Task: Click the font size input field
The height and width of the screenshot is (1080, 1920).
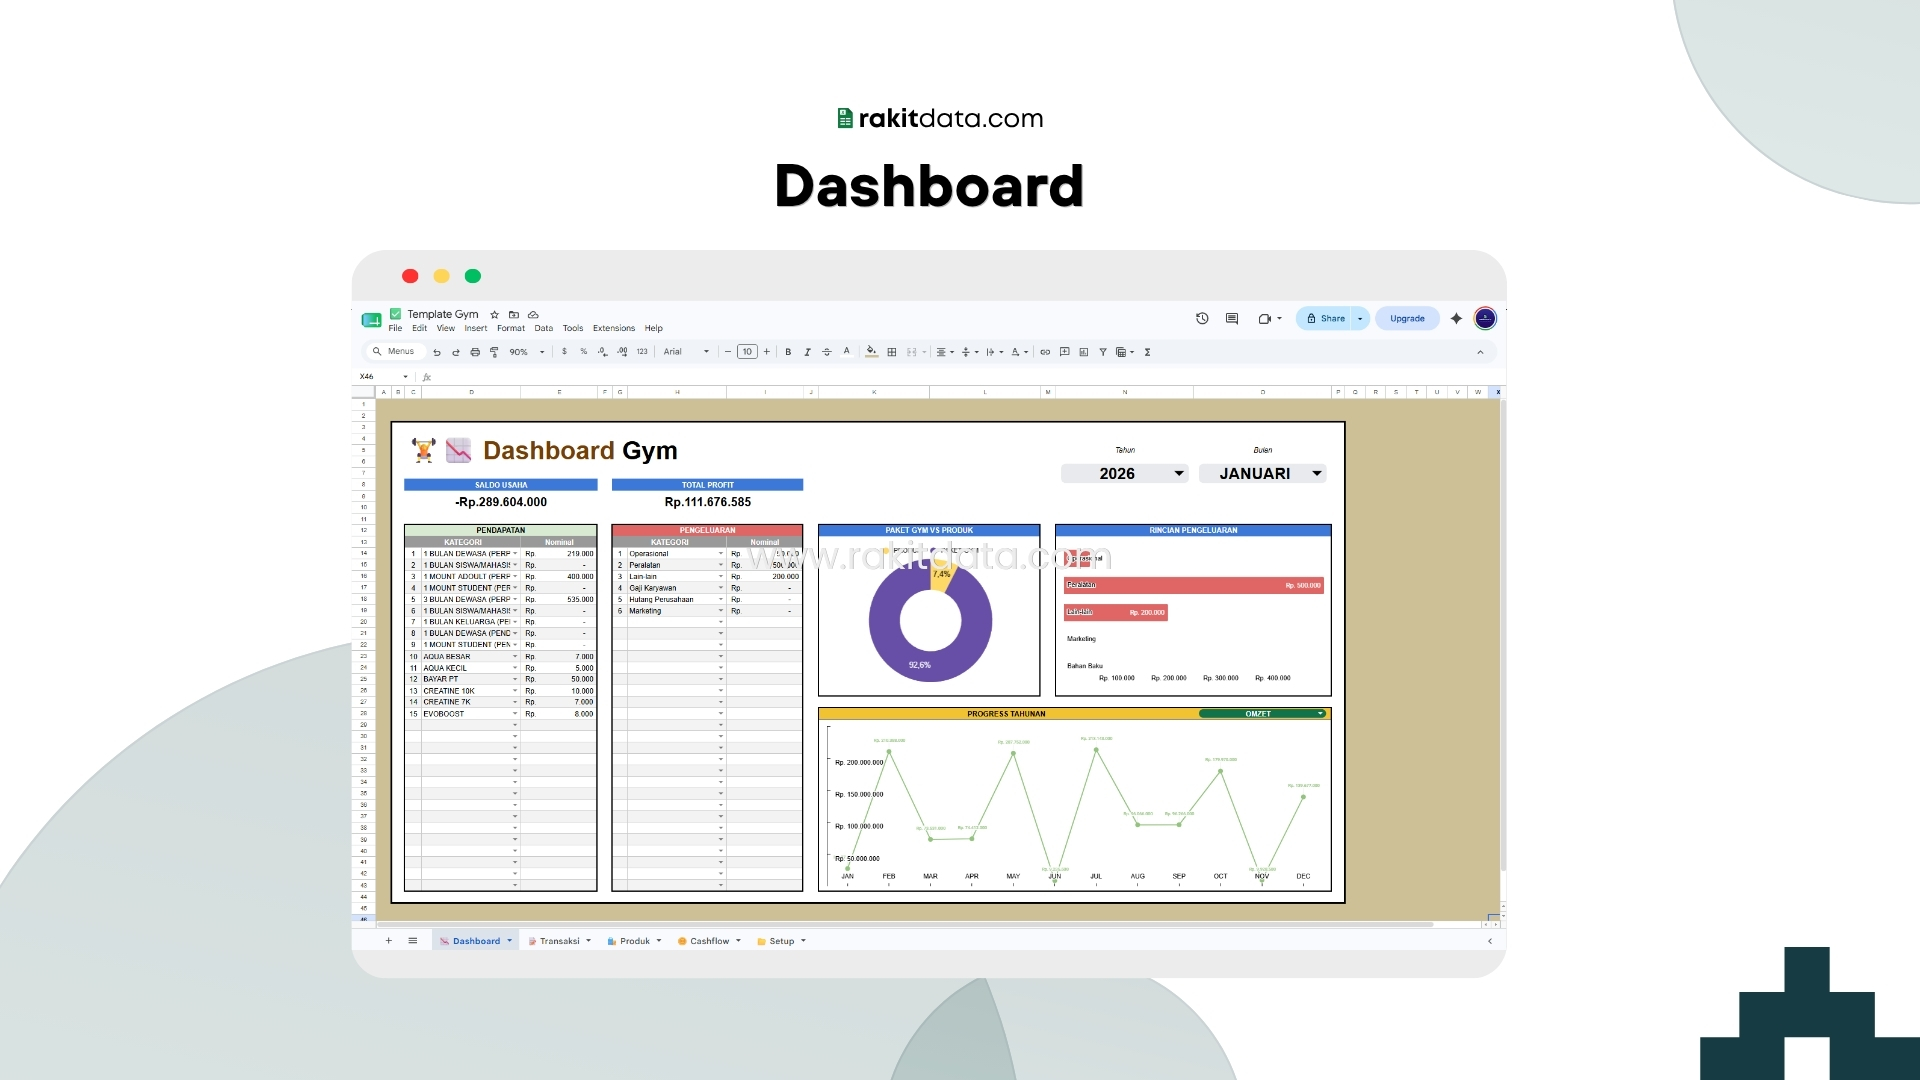Action: (747, 352)
